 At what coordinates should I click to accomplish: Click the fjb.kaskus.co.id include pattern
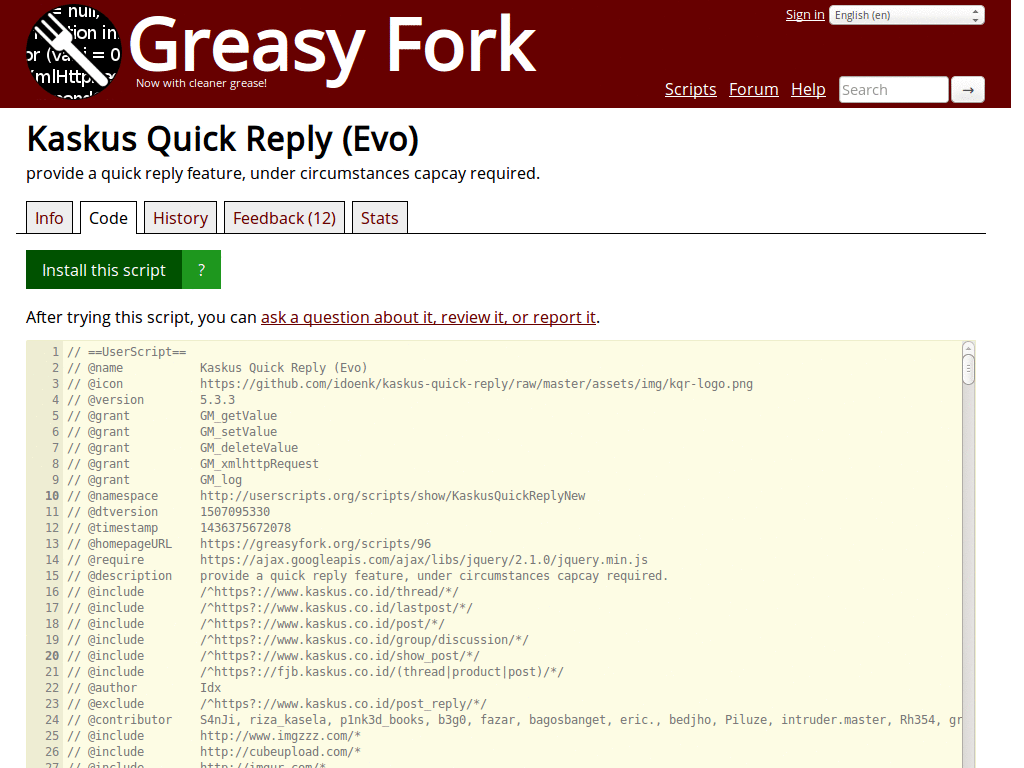click(382, 672)
